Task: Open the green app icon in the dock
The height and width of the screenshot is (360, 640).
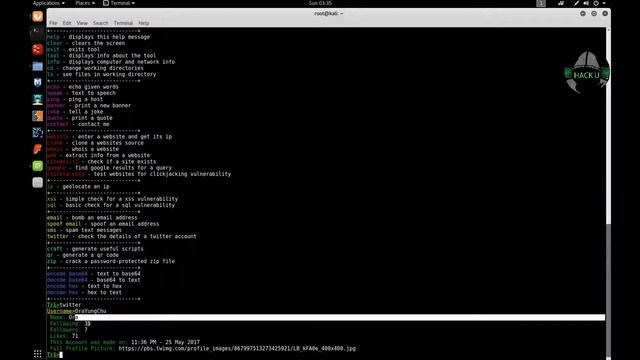Action: pos(38,166)
